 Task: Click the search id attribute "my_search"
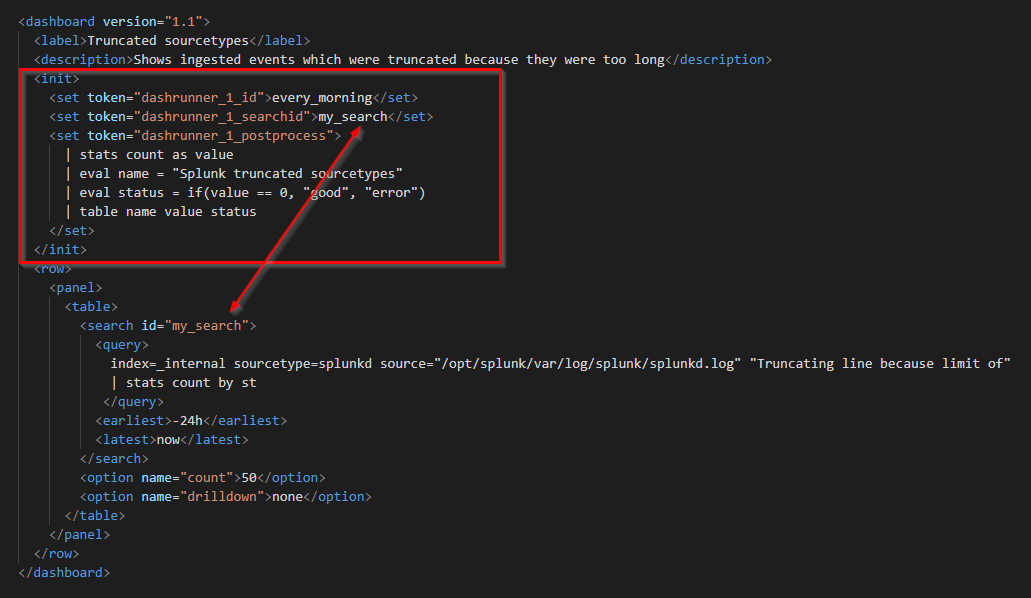click(x=206, y=326)
